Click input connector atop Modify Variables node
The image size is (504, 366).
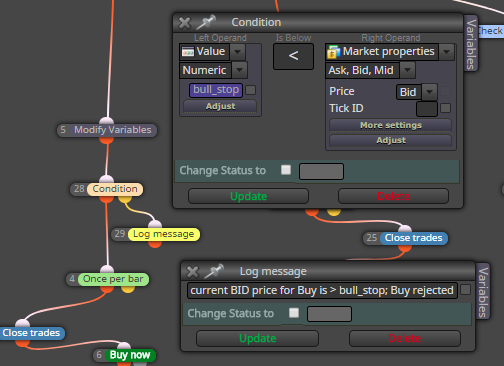click(x=107, y=120)
